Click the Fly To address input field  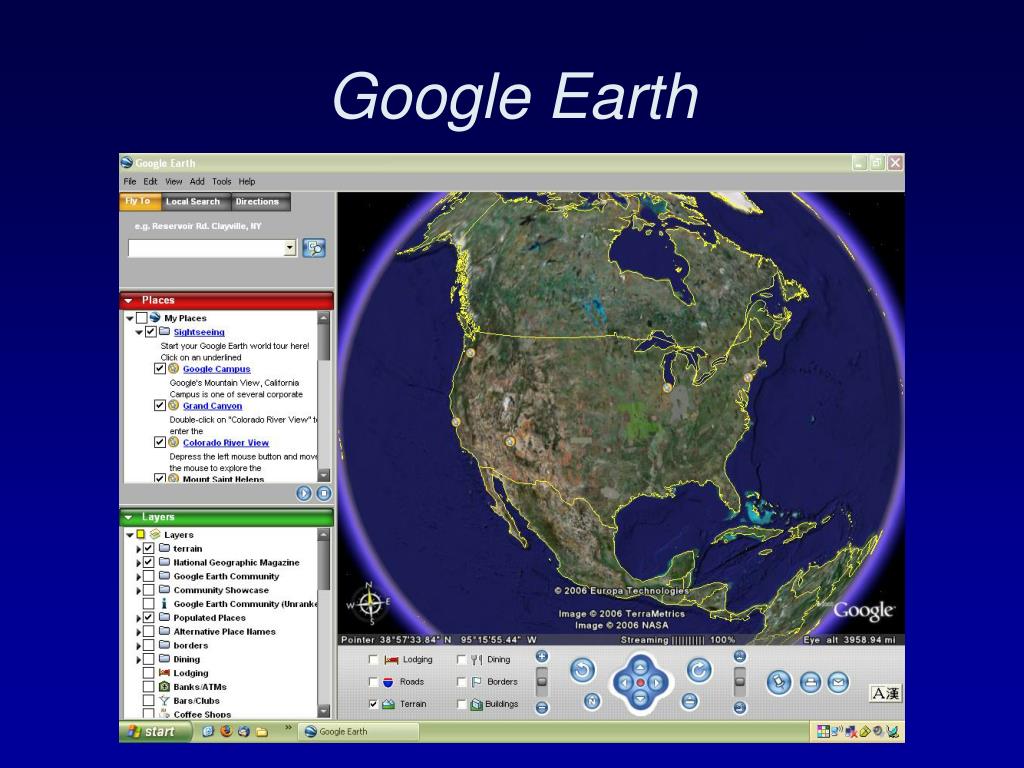pos(206,248)
